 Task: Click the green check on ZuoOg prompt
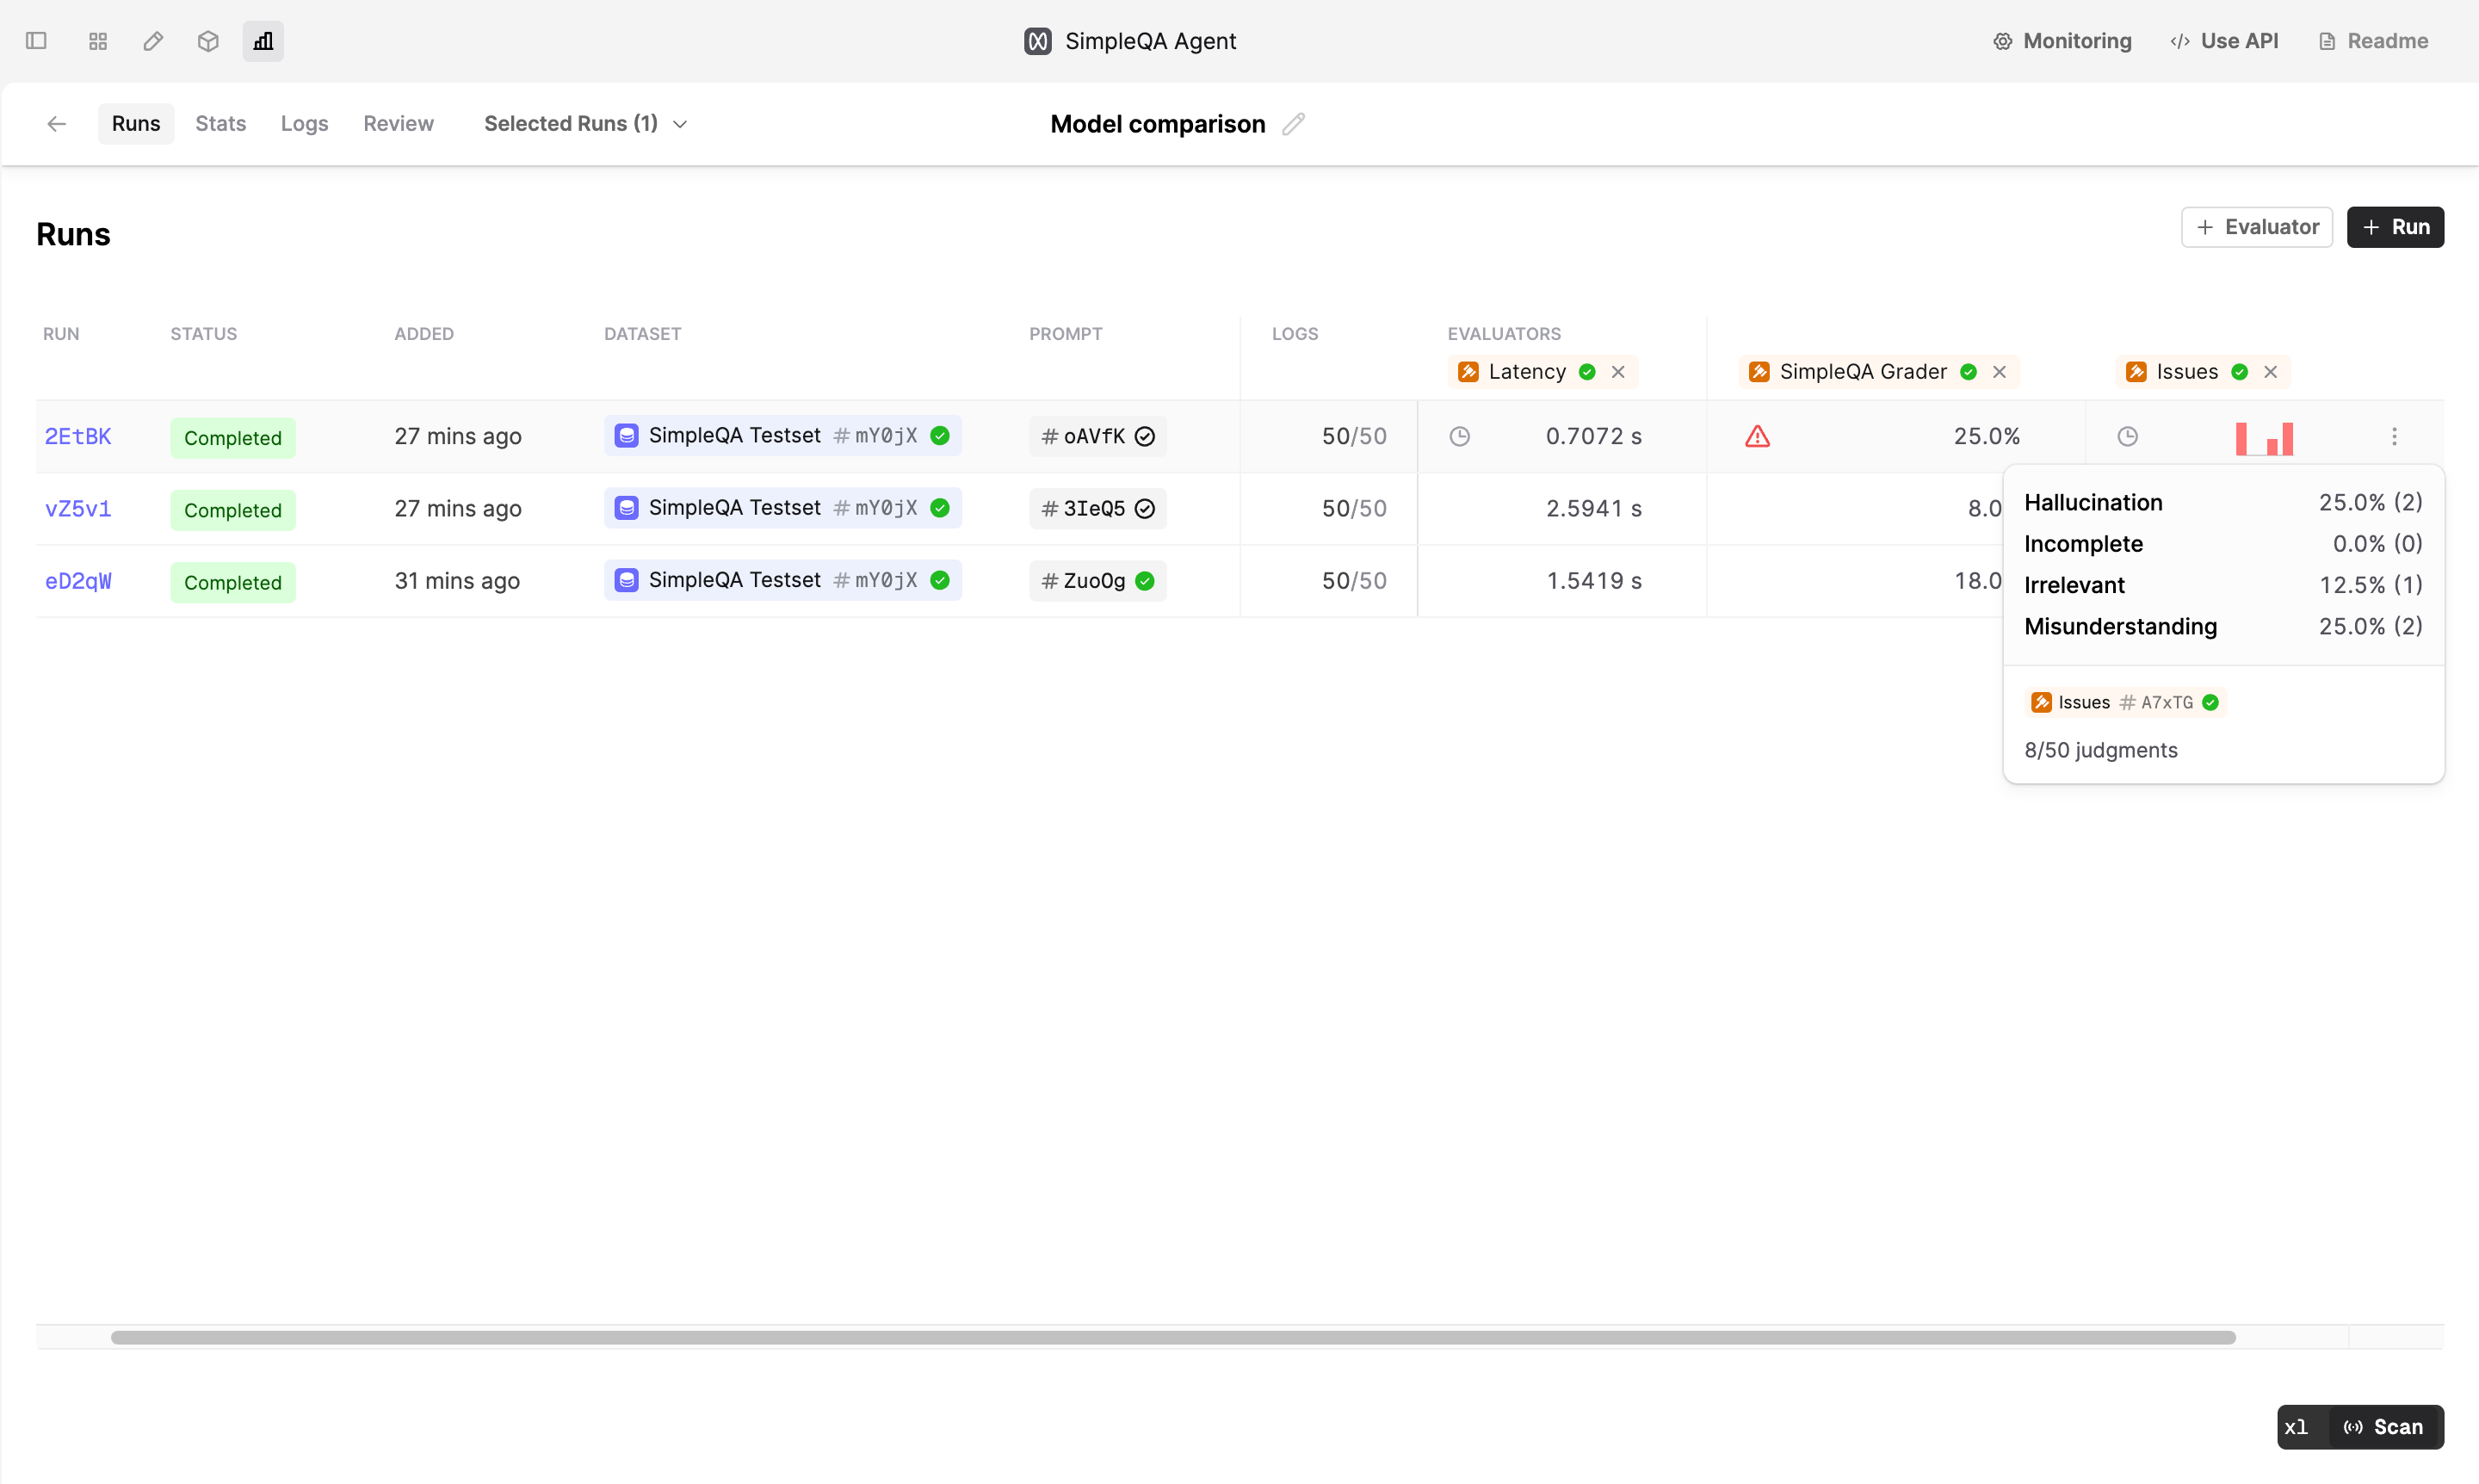[1145, 581]
